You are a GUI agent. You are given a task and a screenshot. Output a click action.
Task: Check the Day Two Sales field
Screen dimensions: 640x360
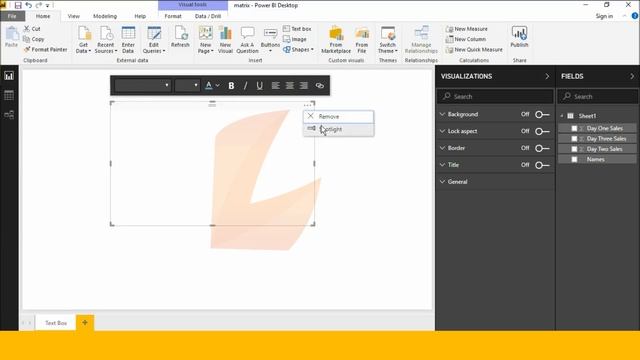(574, 149)
